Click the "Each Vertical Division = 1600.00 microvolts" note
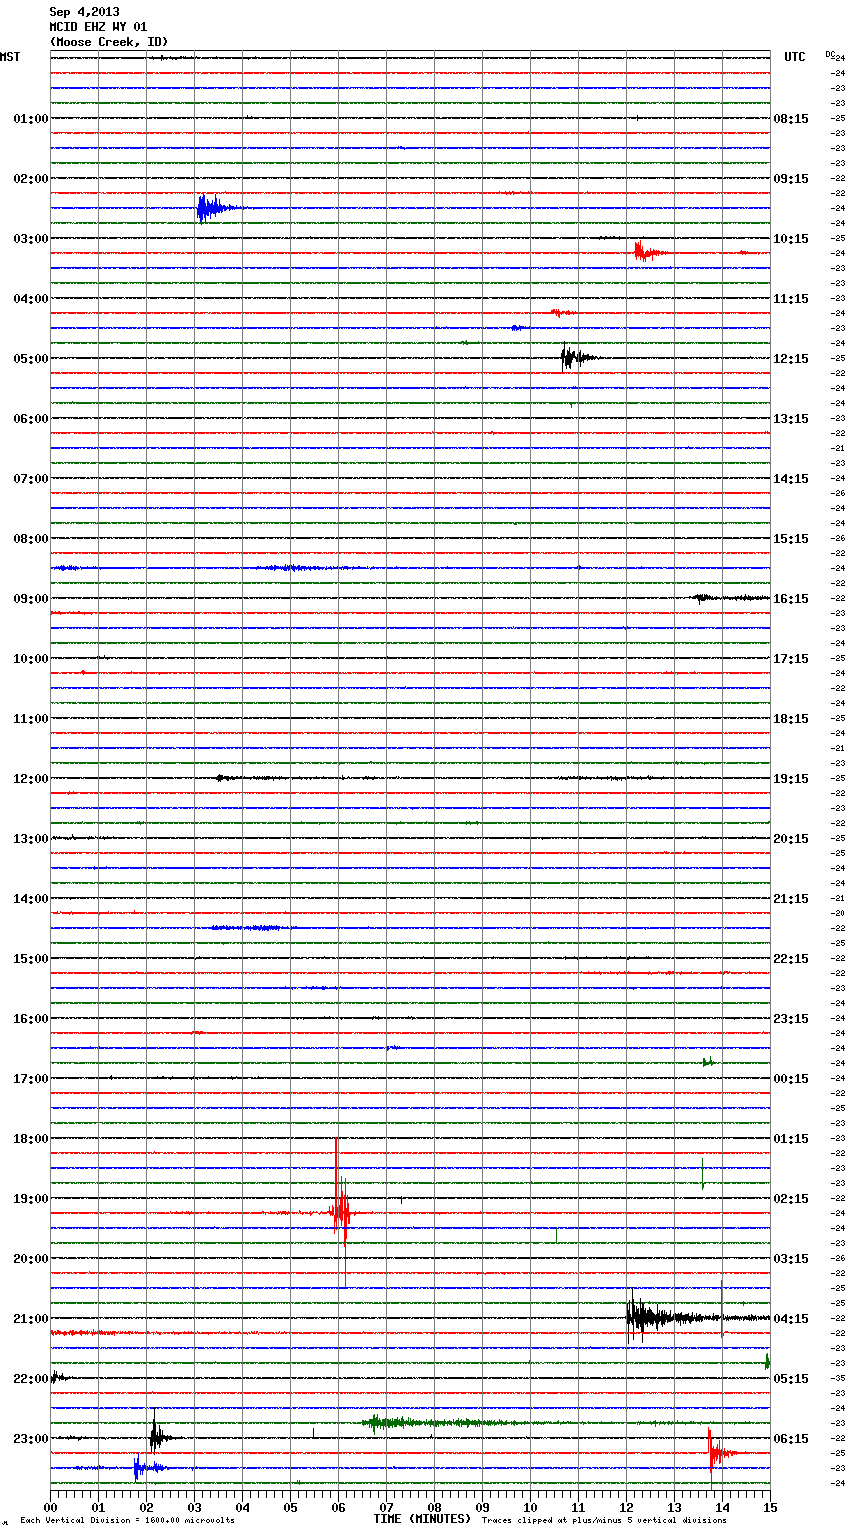This screenshot has height=1534, width=850. pos(127,1520)
